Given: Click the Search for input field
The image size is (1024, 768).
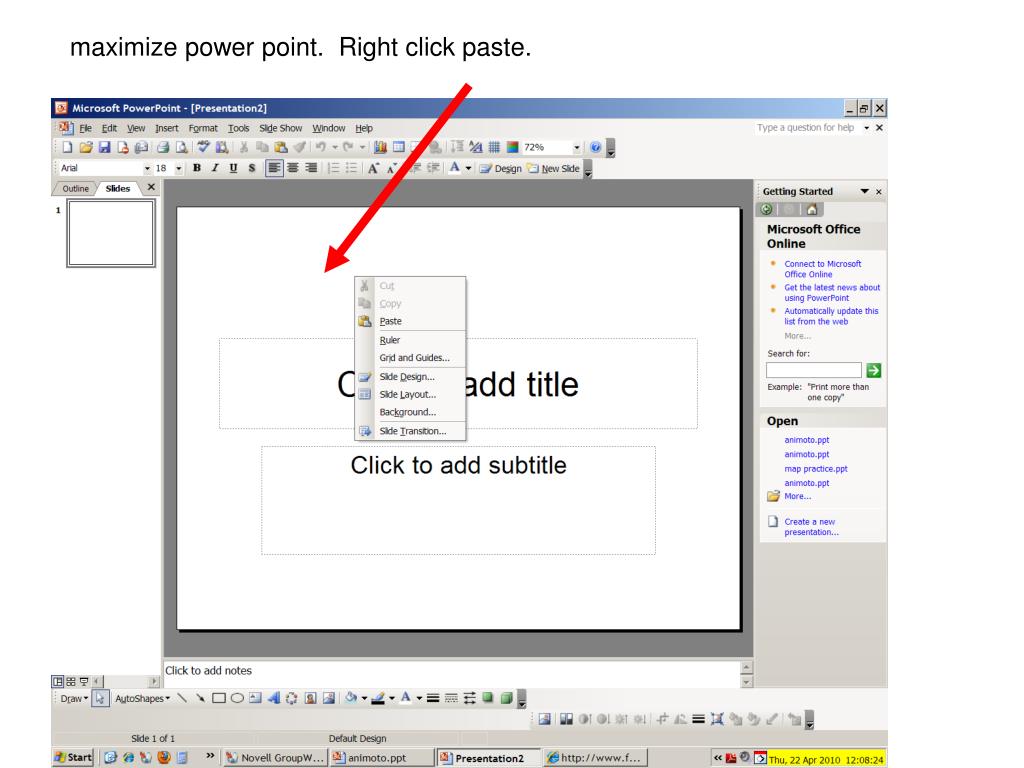Looking at the screenshot, I should pos(814,370).
